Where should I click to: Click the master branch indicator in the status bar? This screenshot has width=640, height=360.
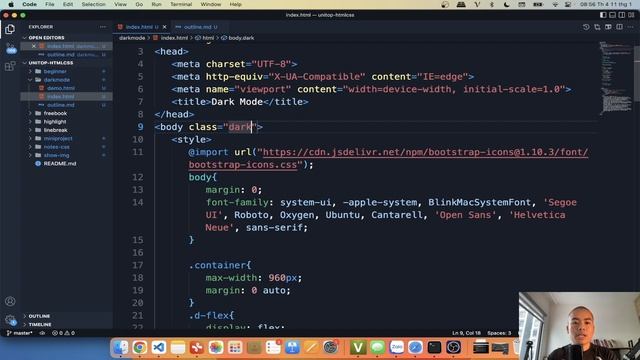pos(20,333)
